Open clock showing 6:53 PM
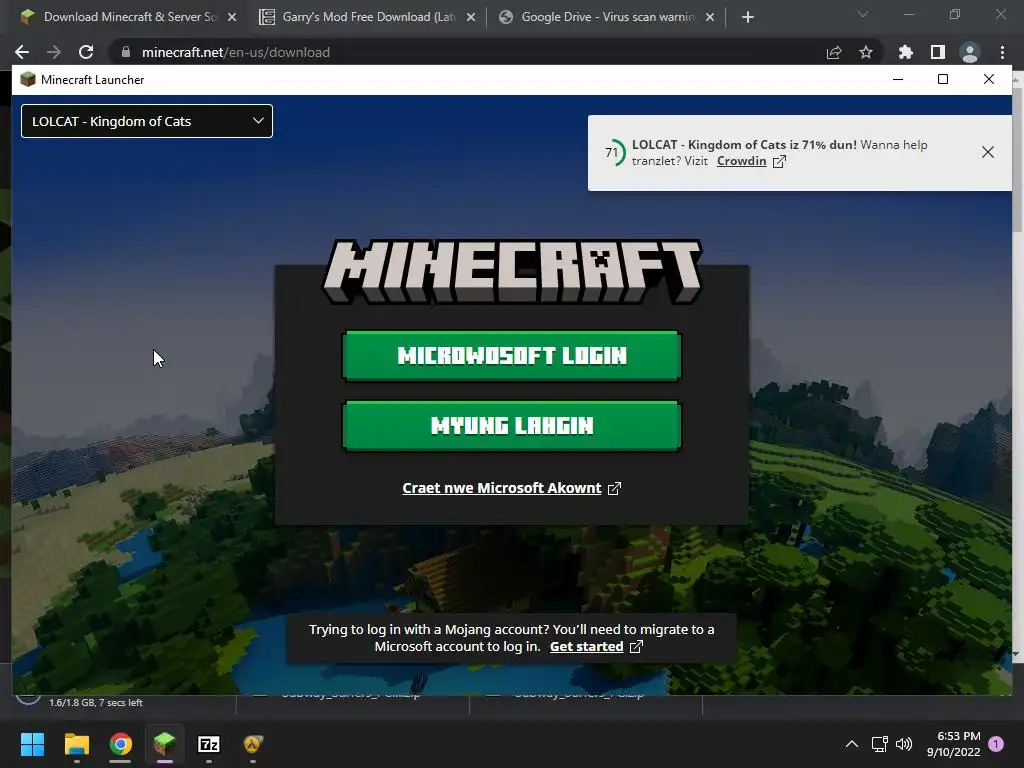 (x=953, y=744)
